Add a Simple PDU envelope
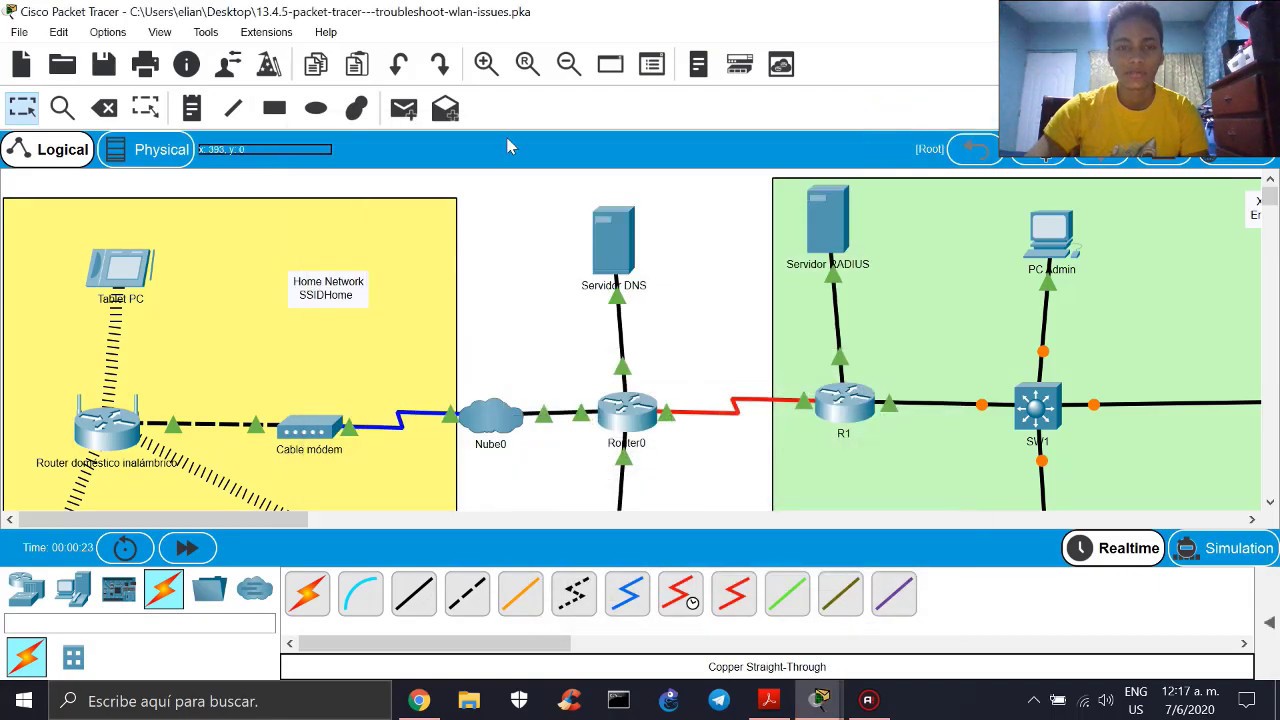 point(403,108)
